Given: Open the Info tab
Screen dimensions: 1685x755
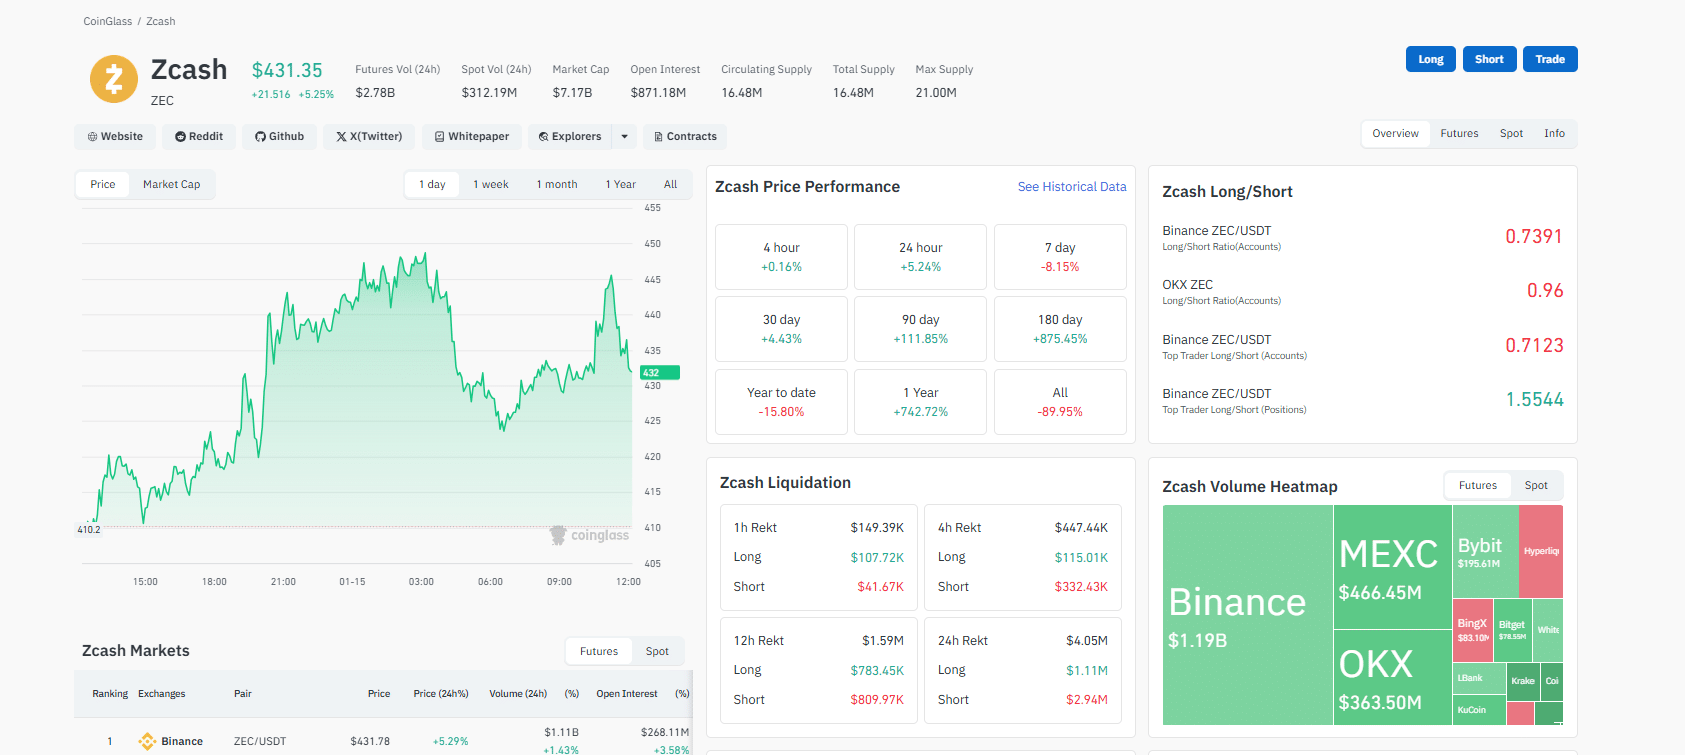Looking at the screenshot, I should click(1554, 134).
